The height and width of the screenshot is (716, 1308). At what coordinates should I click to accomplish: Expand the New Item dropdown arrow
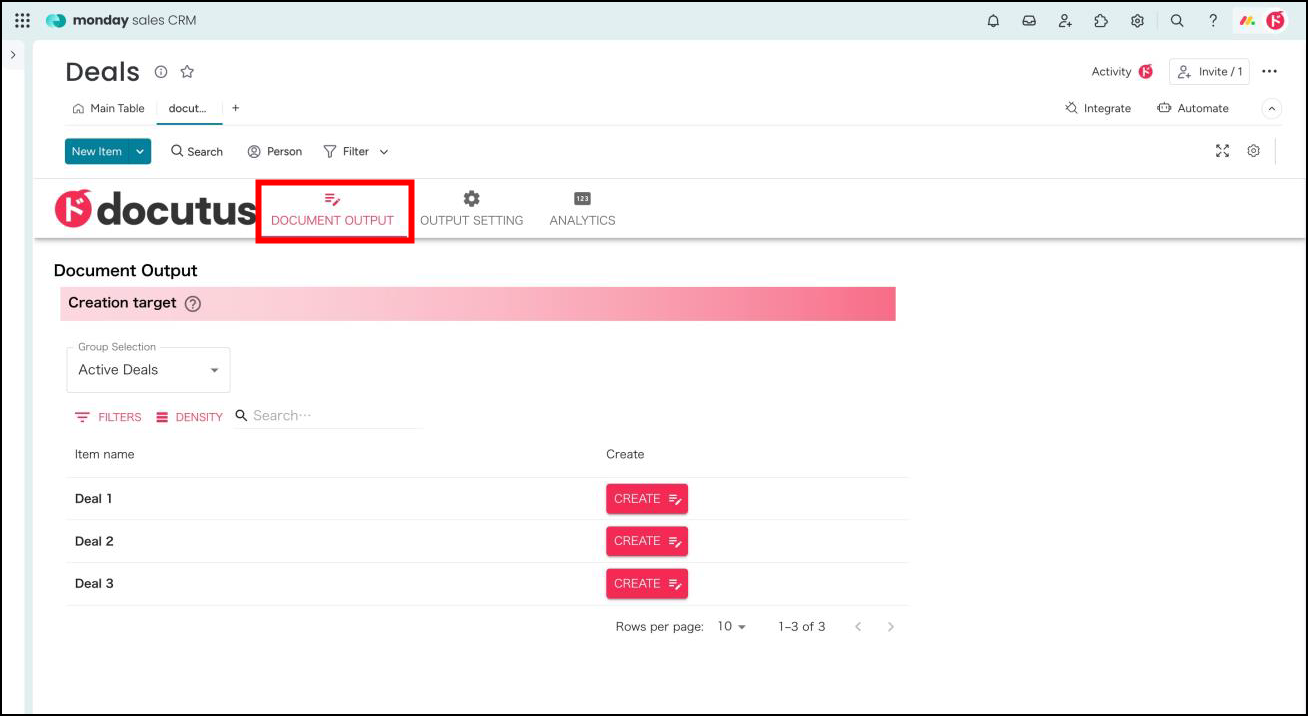140,152
